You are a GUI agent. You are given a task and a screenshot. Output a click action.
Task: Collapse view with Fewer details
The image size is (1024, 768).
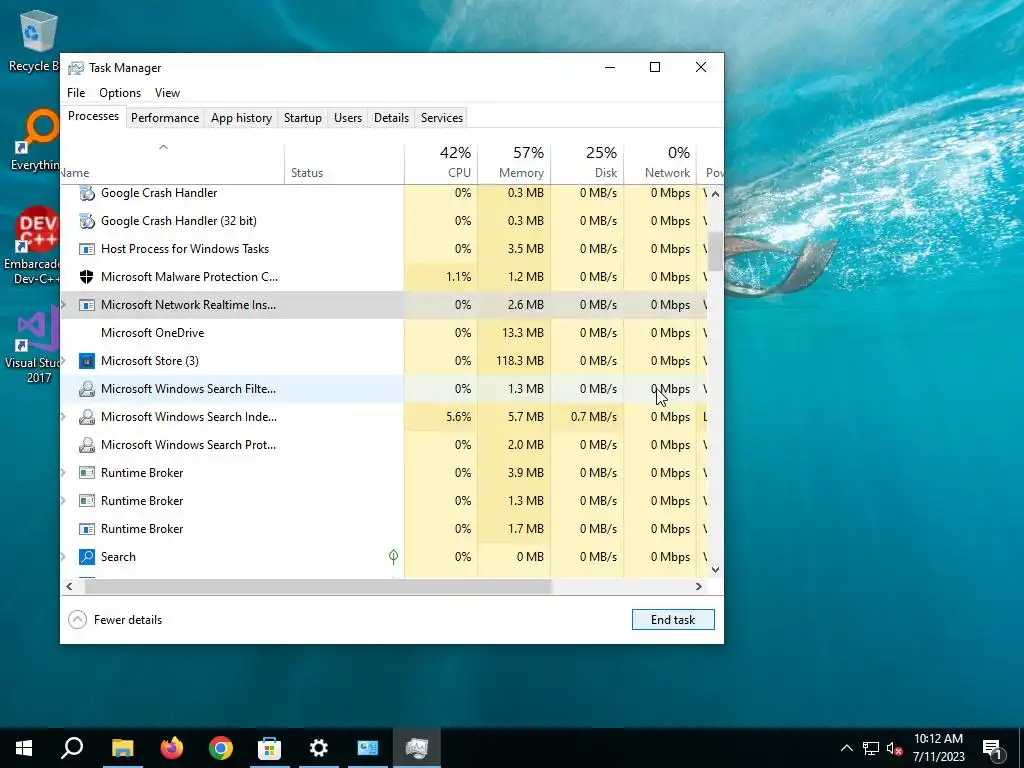tap(115, 620)
